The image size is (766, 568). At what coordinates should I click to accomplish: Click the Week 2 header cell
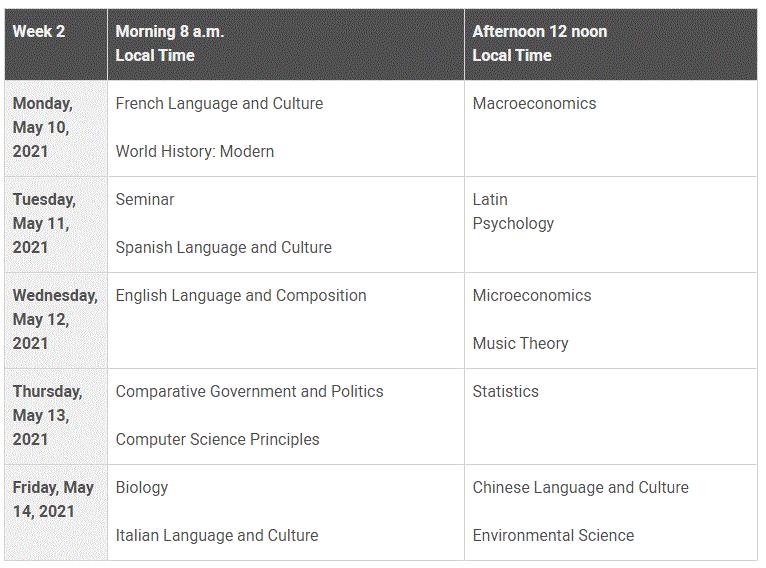[39, 32]
